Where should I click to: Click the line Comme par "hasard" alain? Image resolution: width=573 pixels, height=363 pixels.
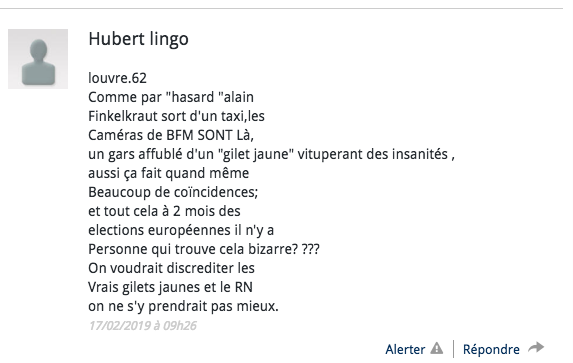tap(171, 97)
